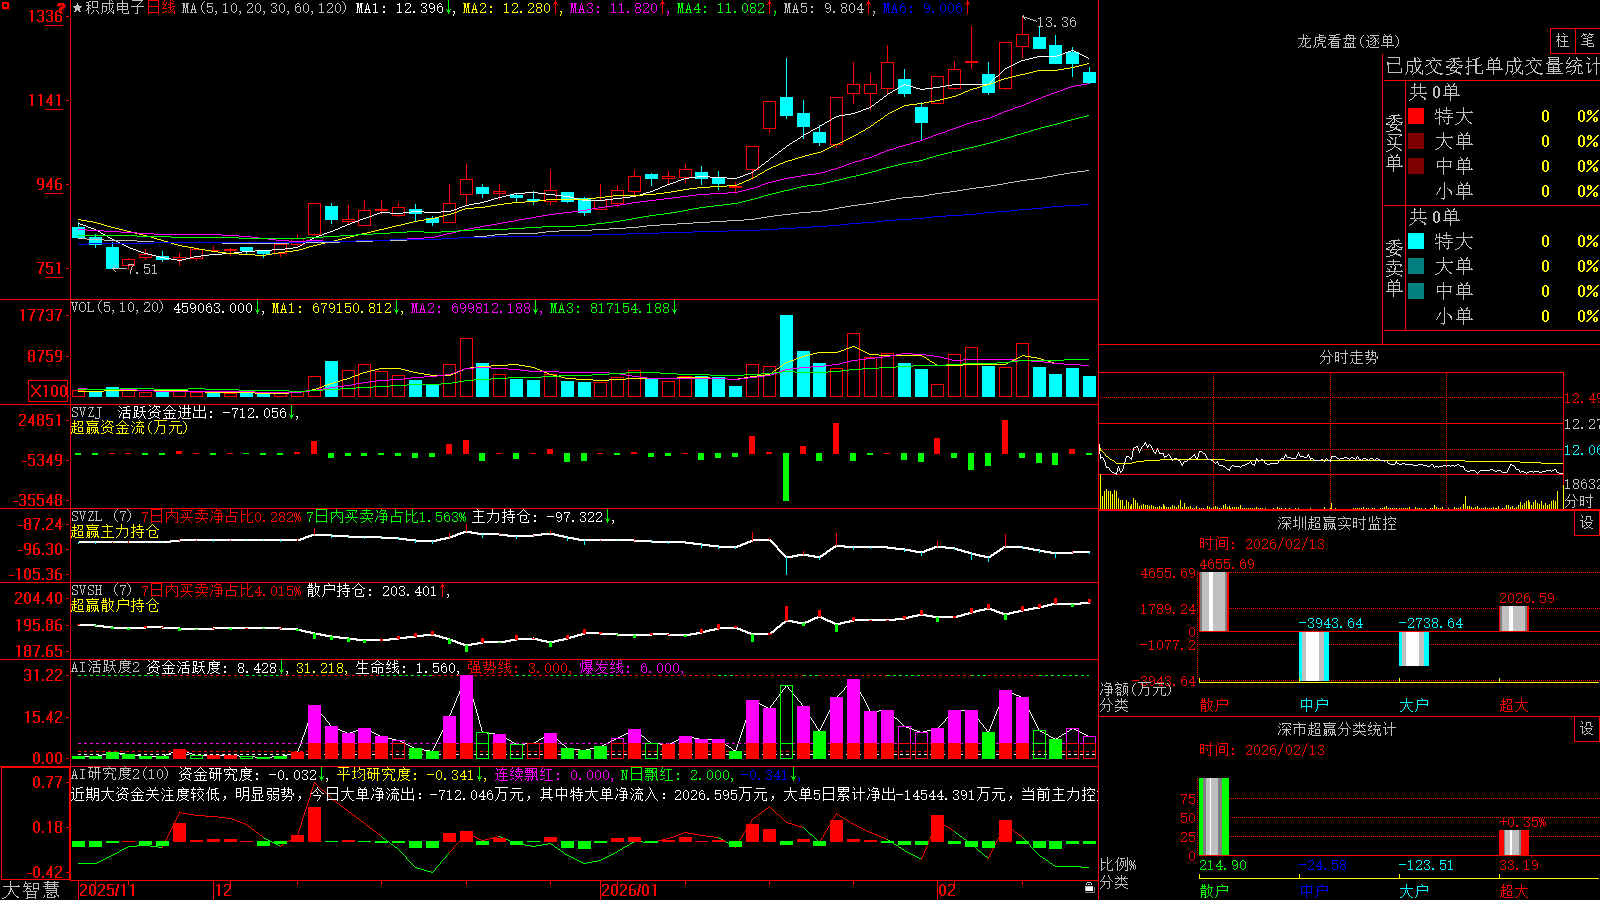Viewport: 1600px width, 900px height.
Task: Click the 12 month timeline marker
Action: [x=224, y=890]
